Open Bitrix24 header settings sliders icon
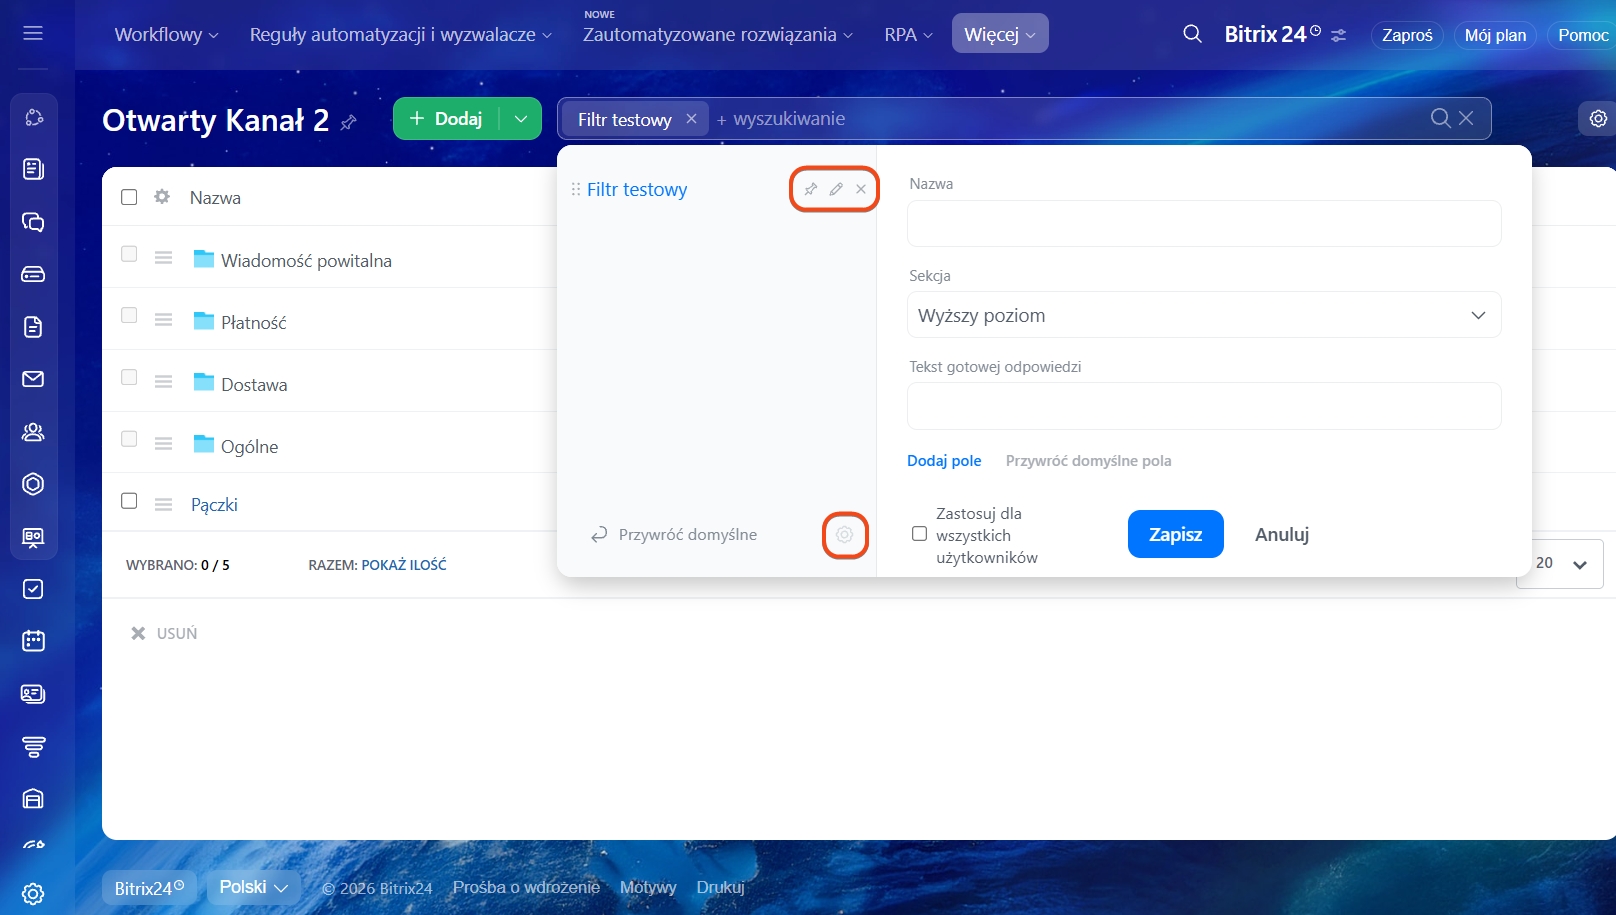The height and width of the screenshot is (915, 1616). pyautogui.click(x=1339, y=35)
